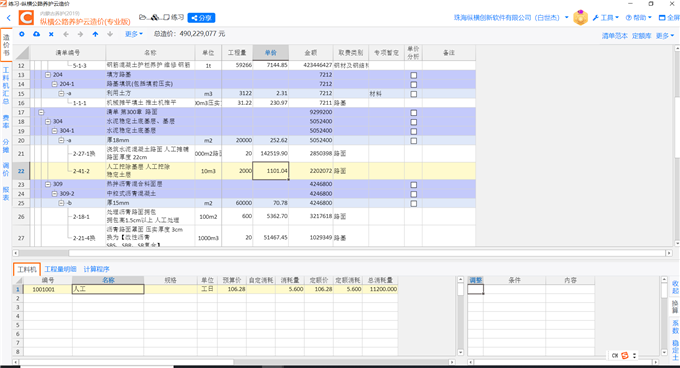Image resolution: width=680 pixels, height=368 pixels.
Task: Tick the checkbox in row 20 (20000 m2)
Action: point(413,141)
